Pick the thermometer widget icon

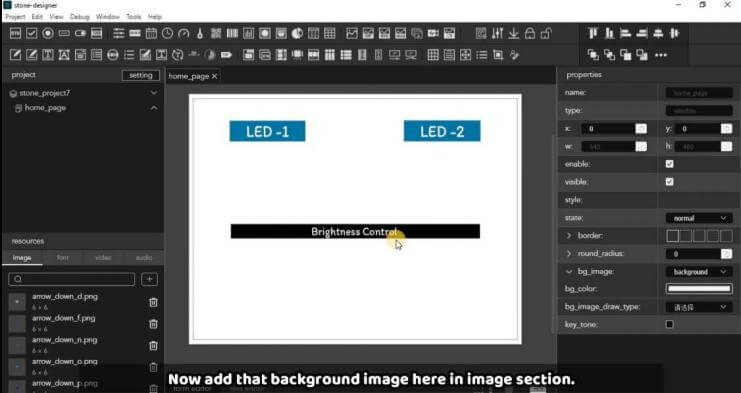click(x=200, y=34)
